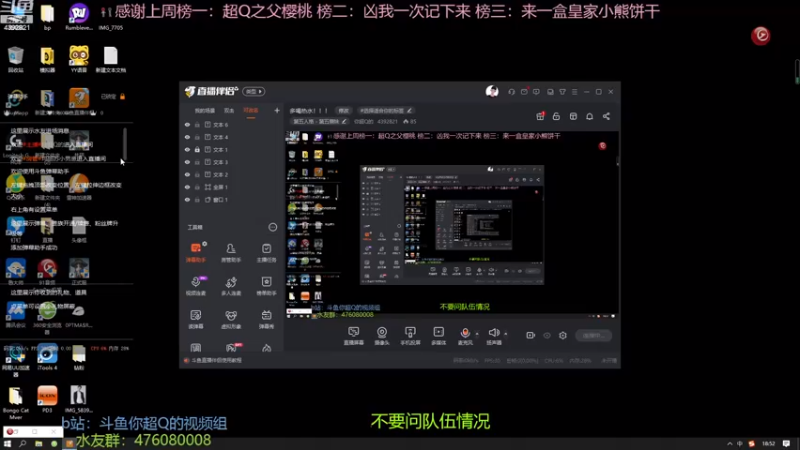Open the Windows Start button
Image resolution: width=800 pixels, height=450 pixels.
pyautogui.click(x=7, y=443)
